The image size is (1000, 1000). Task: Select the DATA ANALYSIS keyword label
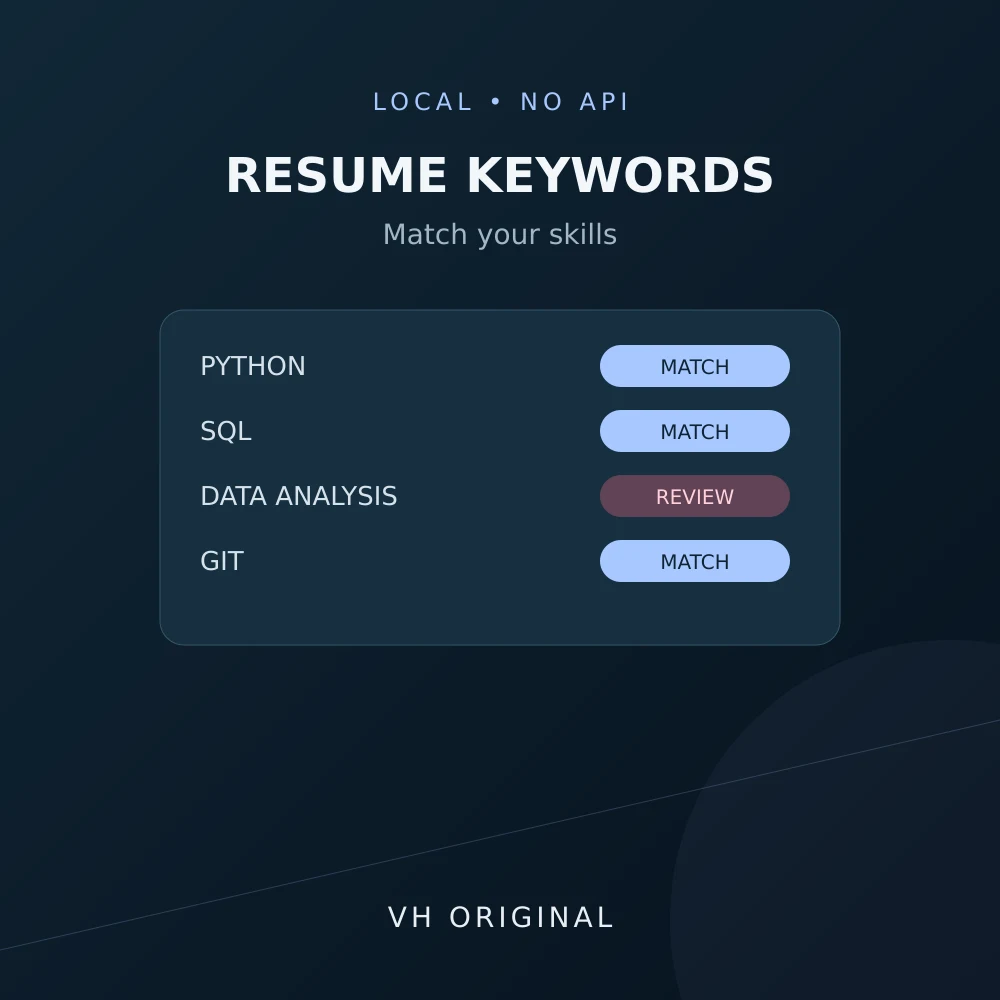298,496
